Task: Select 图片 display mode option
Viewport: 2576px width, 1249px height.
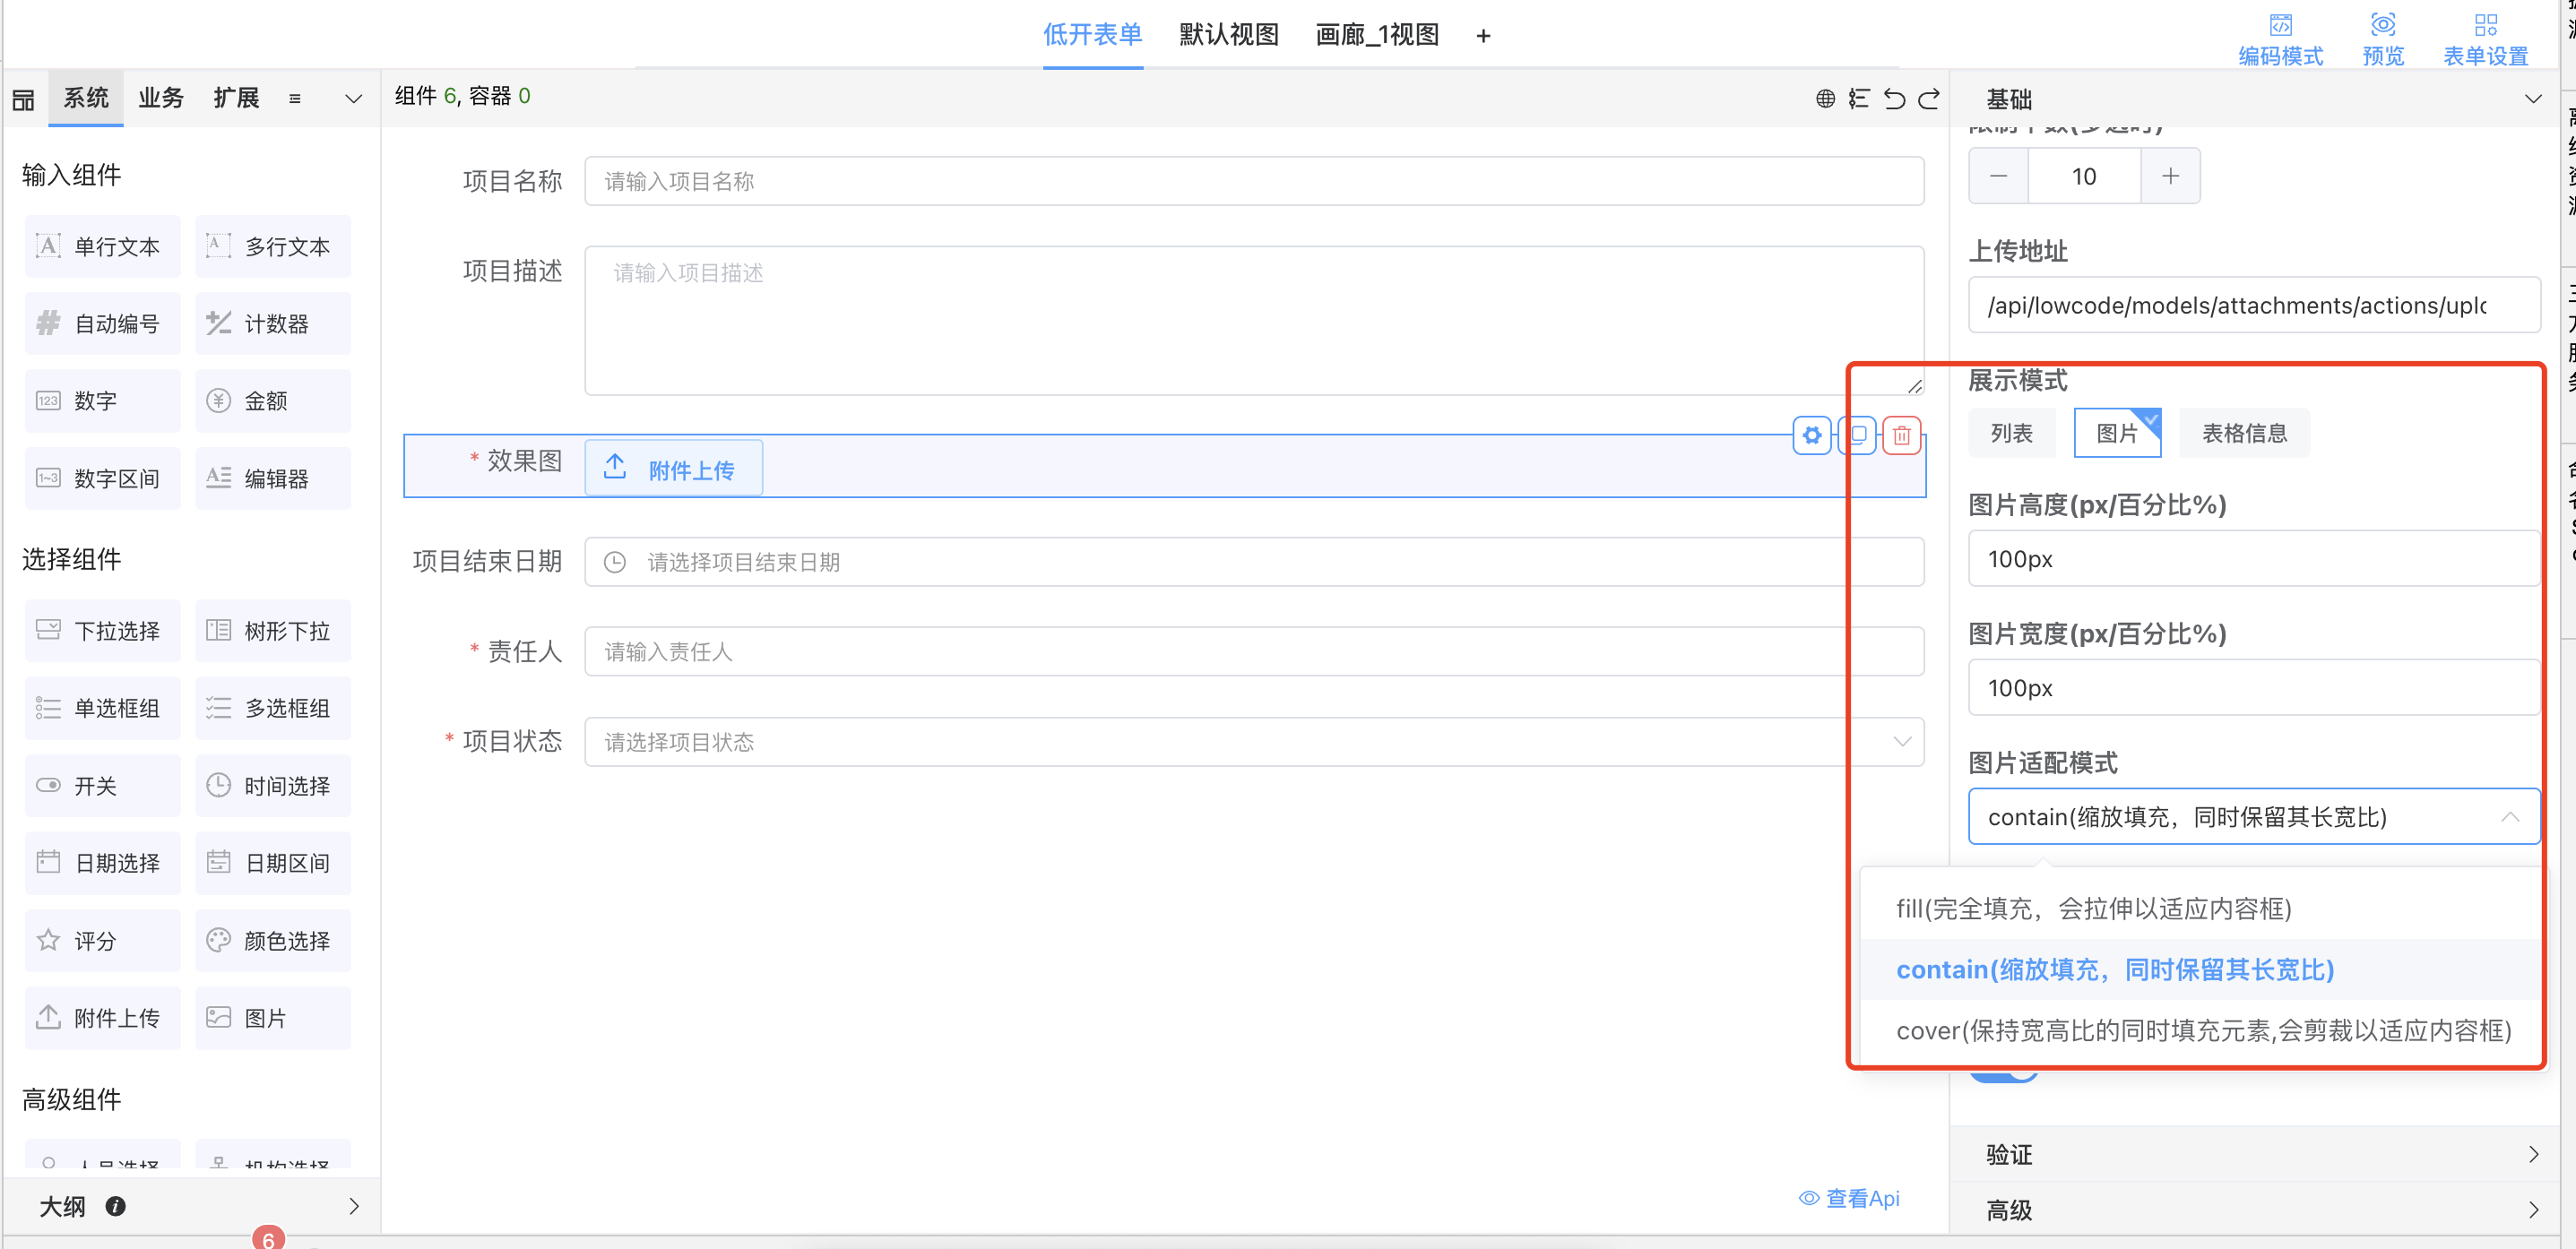Action: click(2116, 433)
